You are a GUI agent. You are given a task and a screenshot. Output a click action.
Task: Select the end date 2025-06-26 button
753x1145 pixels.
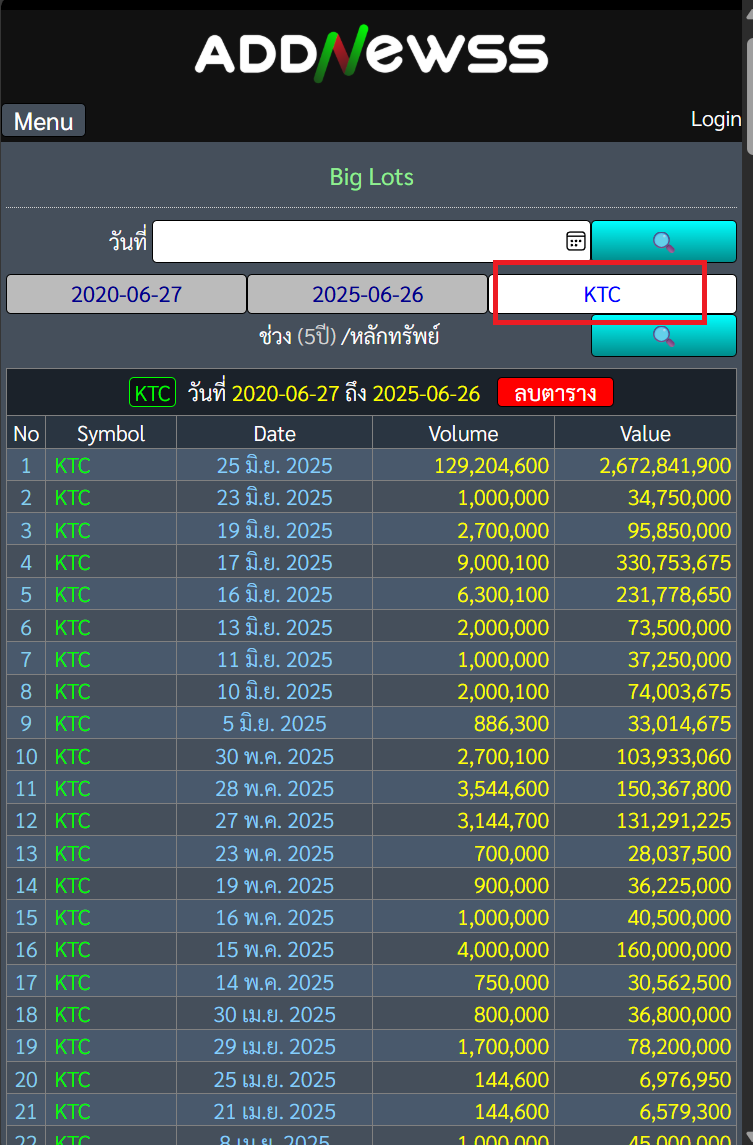coord(367,294)
